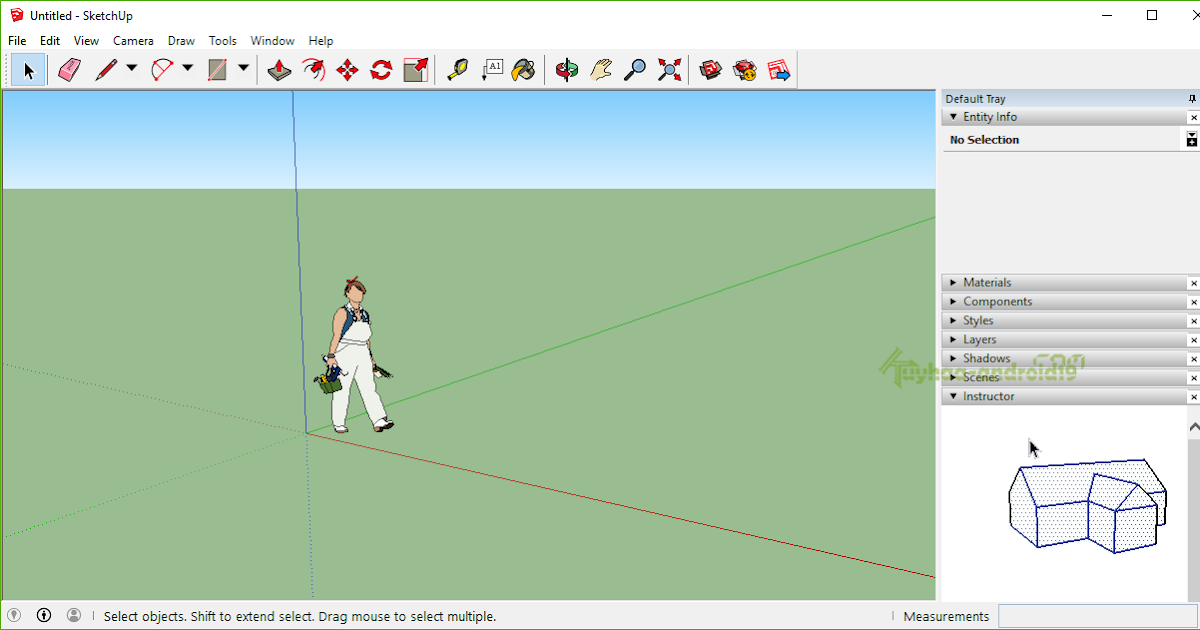Choose the Offset tool
This screenshot has width=1200, height=630.
point(313,70)
